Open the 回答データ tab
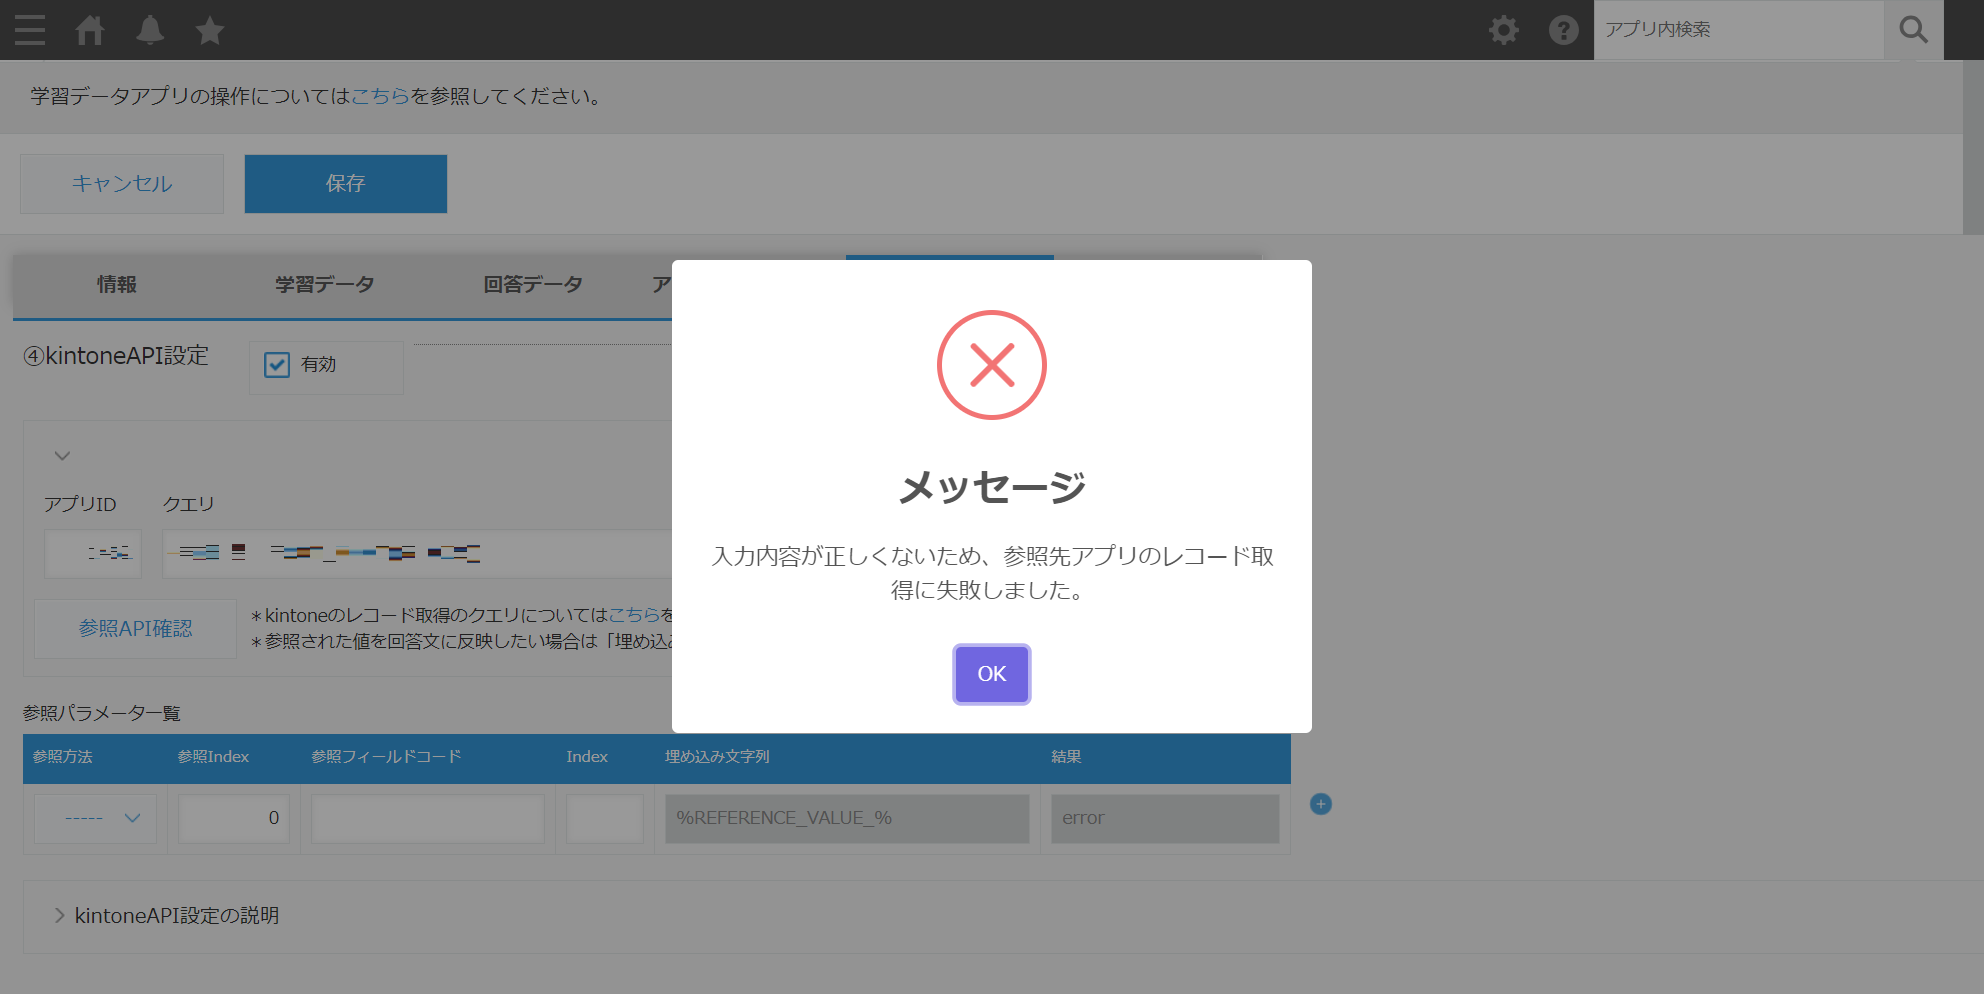The height and width of the screenshot is (994, 1984). pos(532,285)
